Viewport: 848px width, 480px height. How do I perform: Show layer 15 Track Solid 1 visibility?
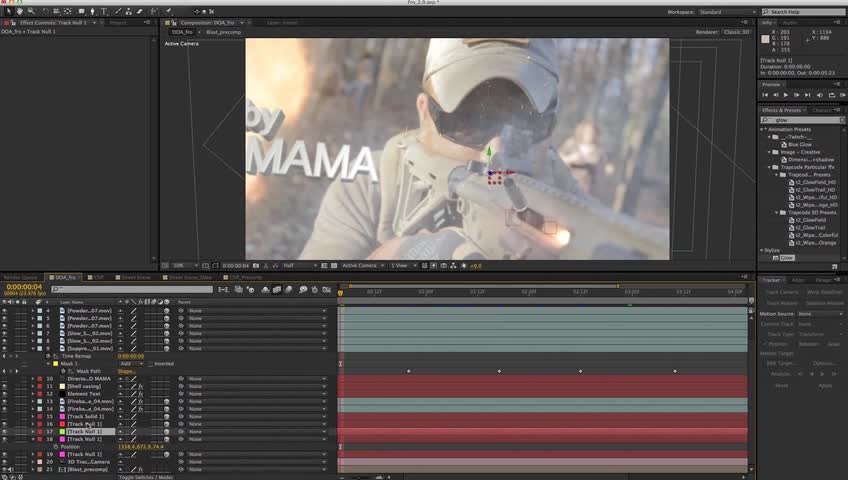coord(4,417)
